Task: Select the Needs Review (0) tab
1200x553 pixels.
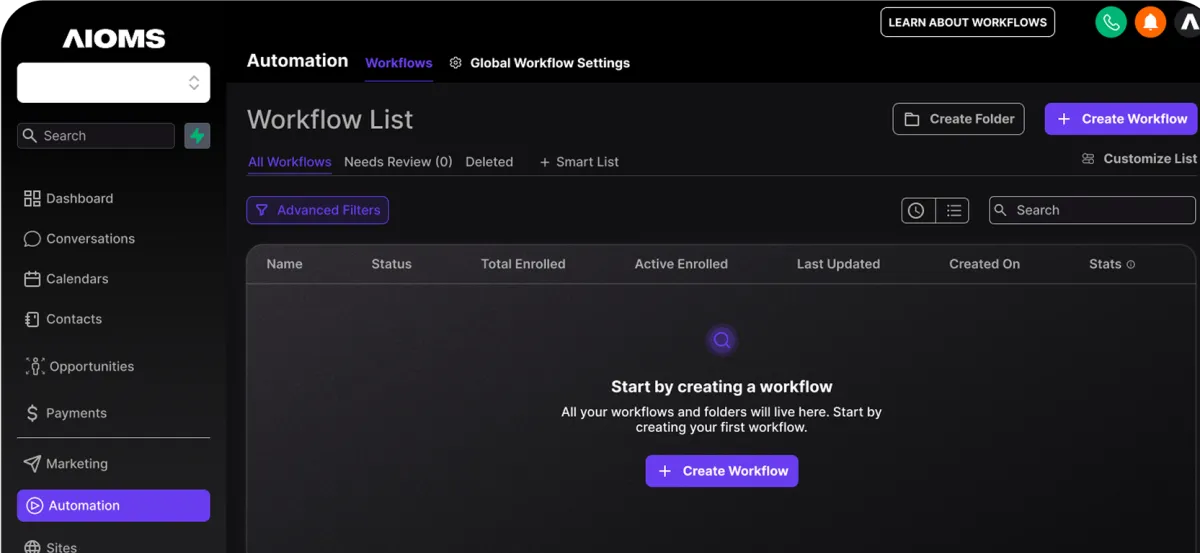Action: click(x=398, y=162)
